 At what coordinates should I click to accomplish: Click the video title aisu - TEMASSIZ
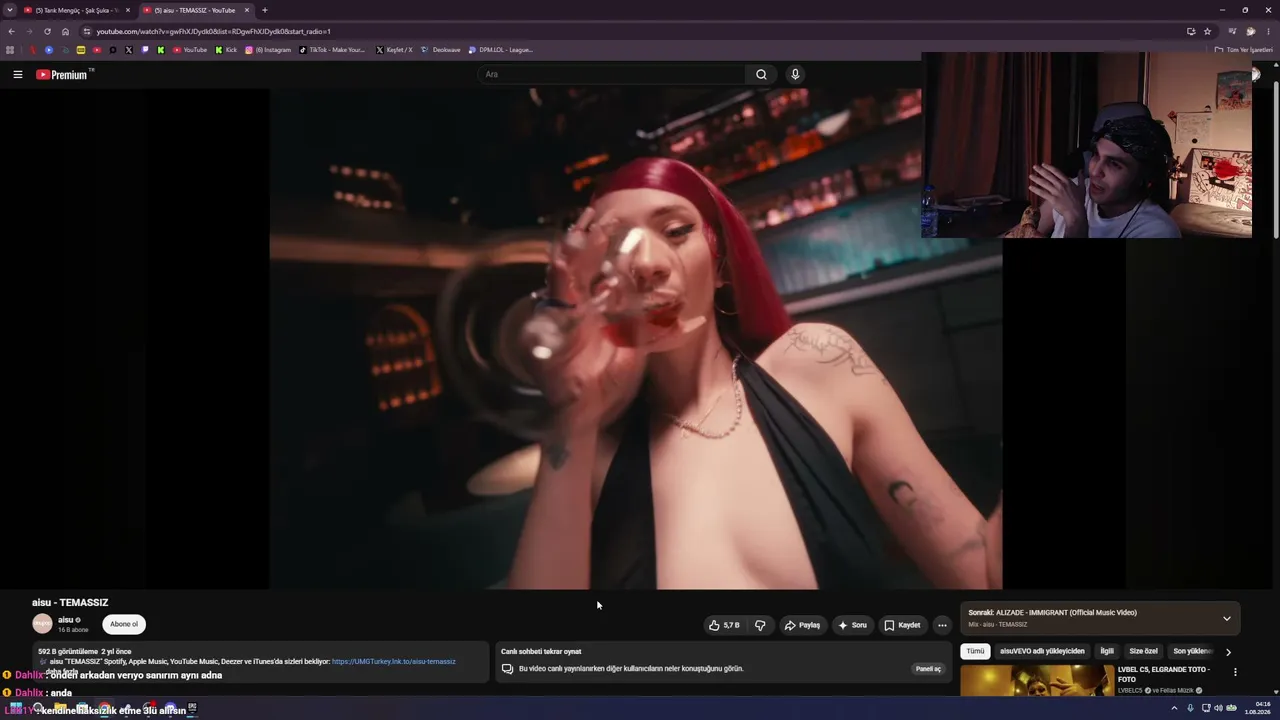pyautogui.click(x=70, y=602)
